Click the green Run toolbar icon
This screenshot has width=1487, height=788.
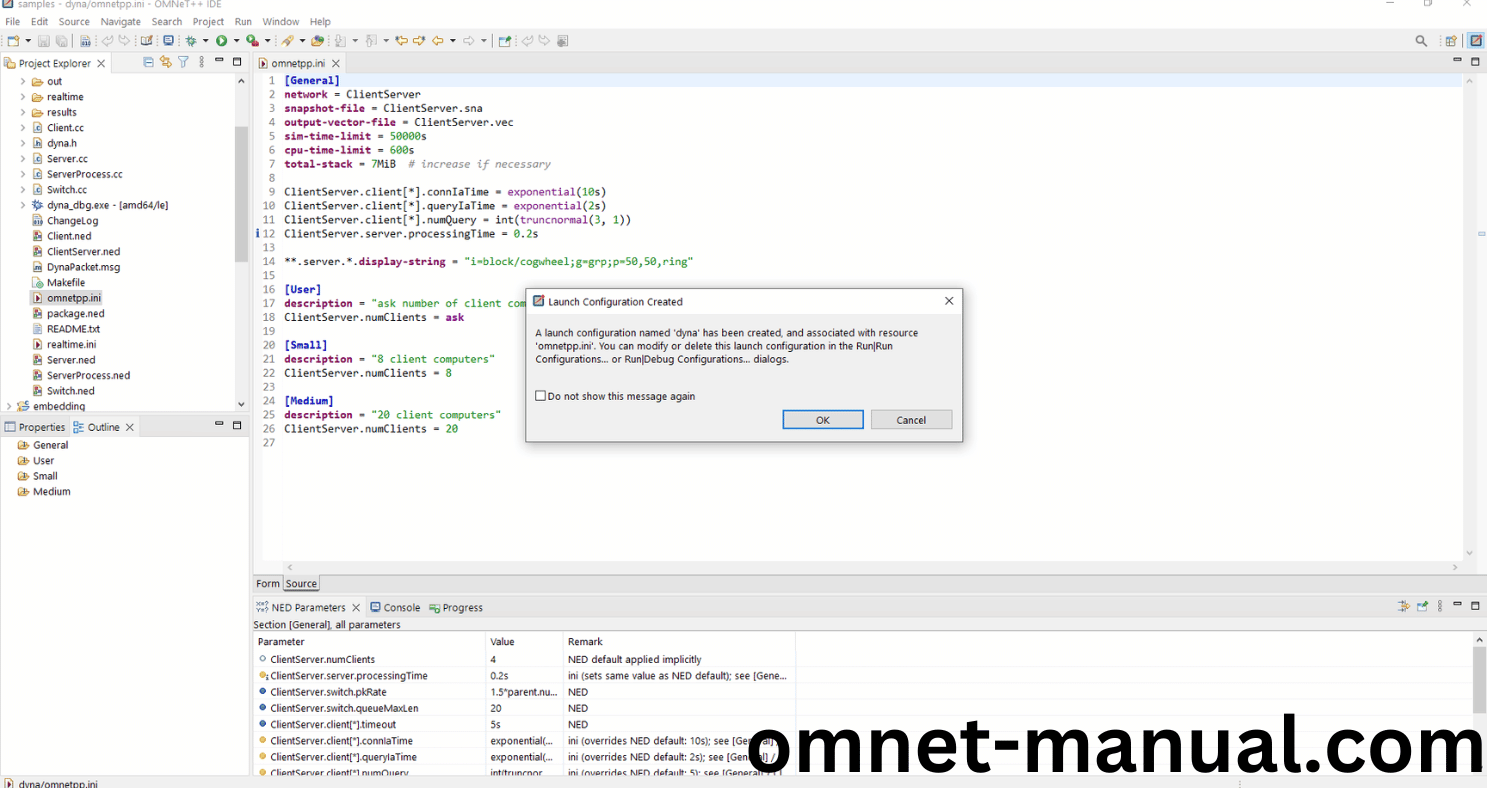click(x=221, y=41)
